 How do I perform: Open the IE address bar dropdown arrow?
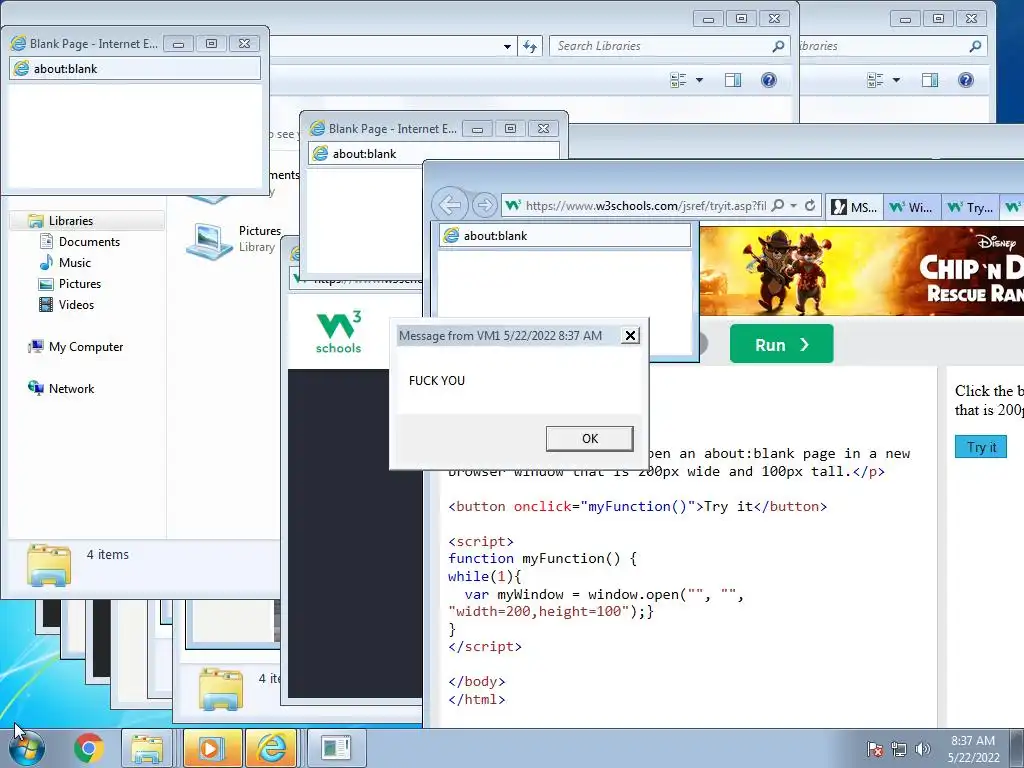click(x=793, y=206)
